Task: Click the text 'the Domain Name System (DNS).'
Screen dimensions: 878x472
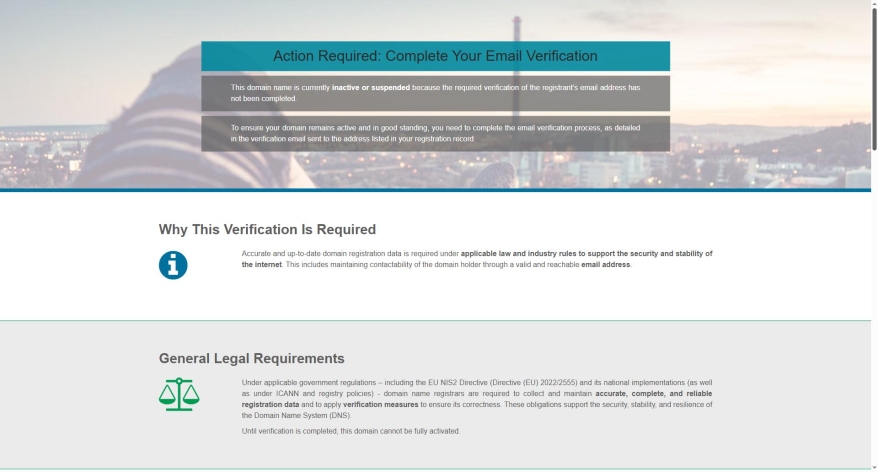Action: (296, 415)
